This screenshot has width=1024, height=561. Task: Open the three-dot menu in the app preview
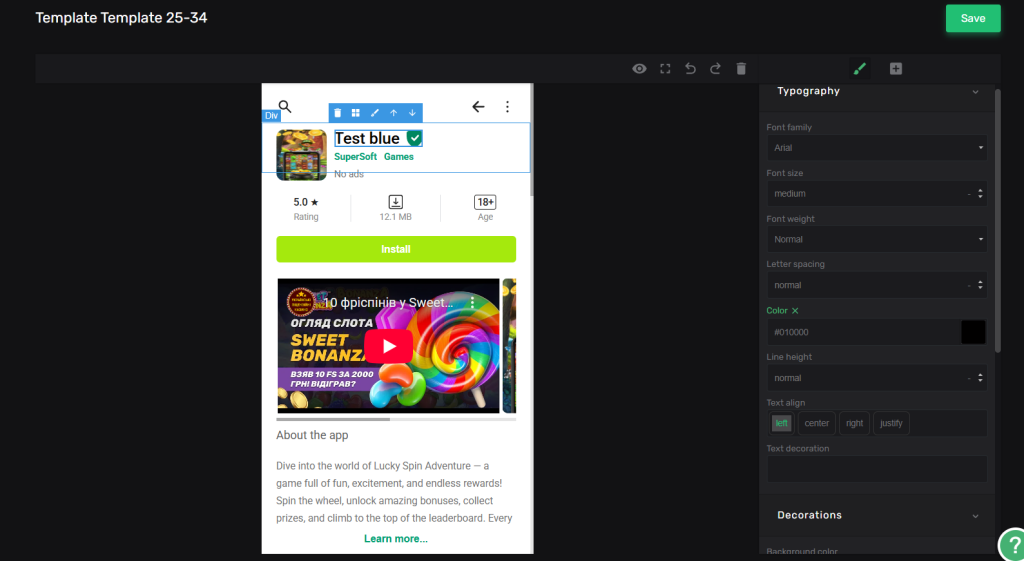pos(507,107)
